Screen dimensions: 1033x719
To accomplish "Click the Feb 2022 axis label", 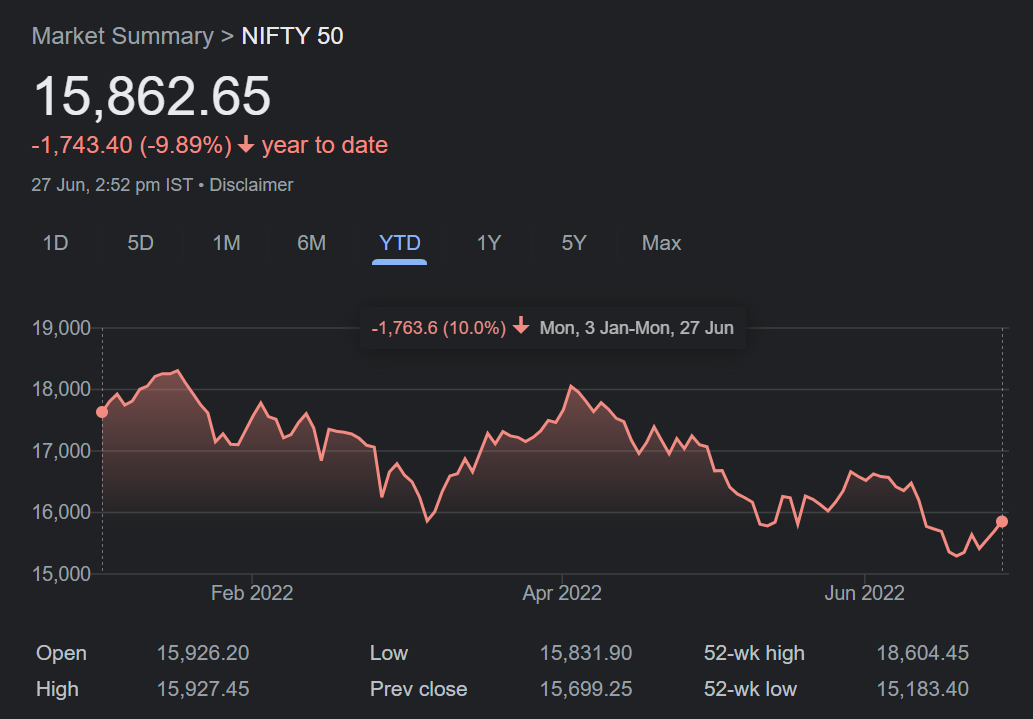I will [252, 593].
